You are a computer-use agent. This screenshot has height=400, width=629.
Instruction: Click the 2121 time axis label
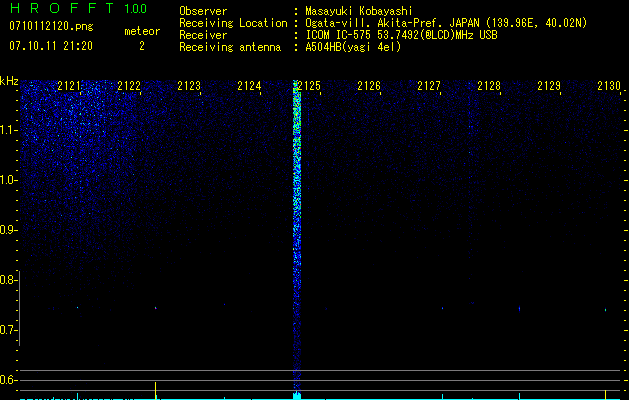point(69,86)
